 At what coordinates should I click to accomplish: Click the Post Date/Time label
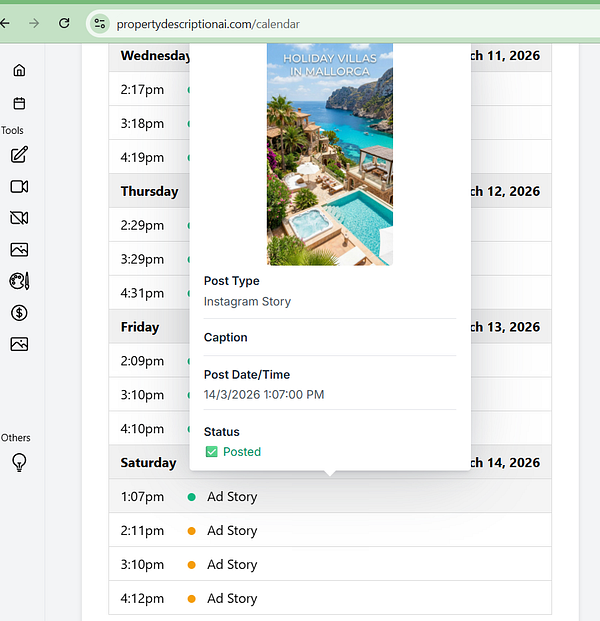tap(247, 375)
